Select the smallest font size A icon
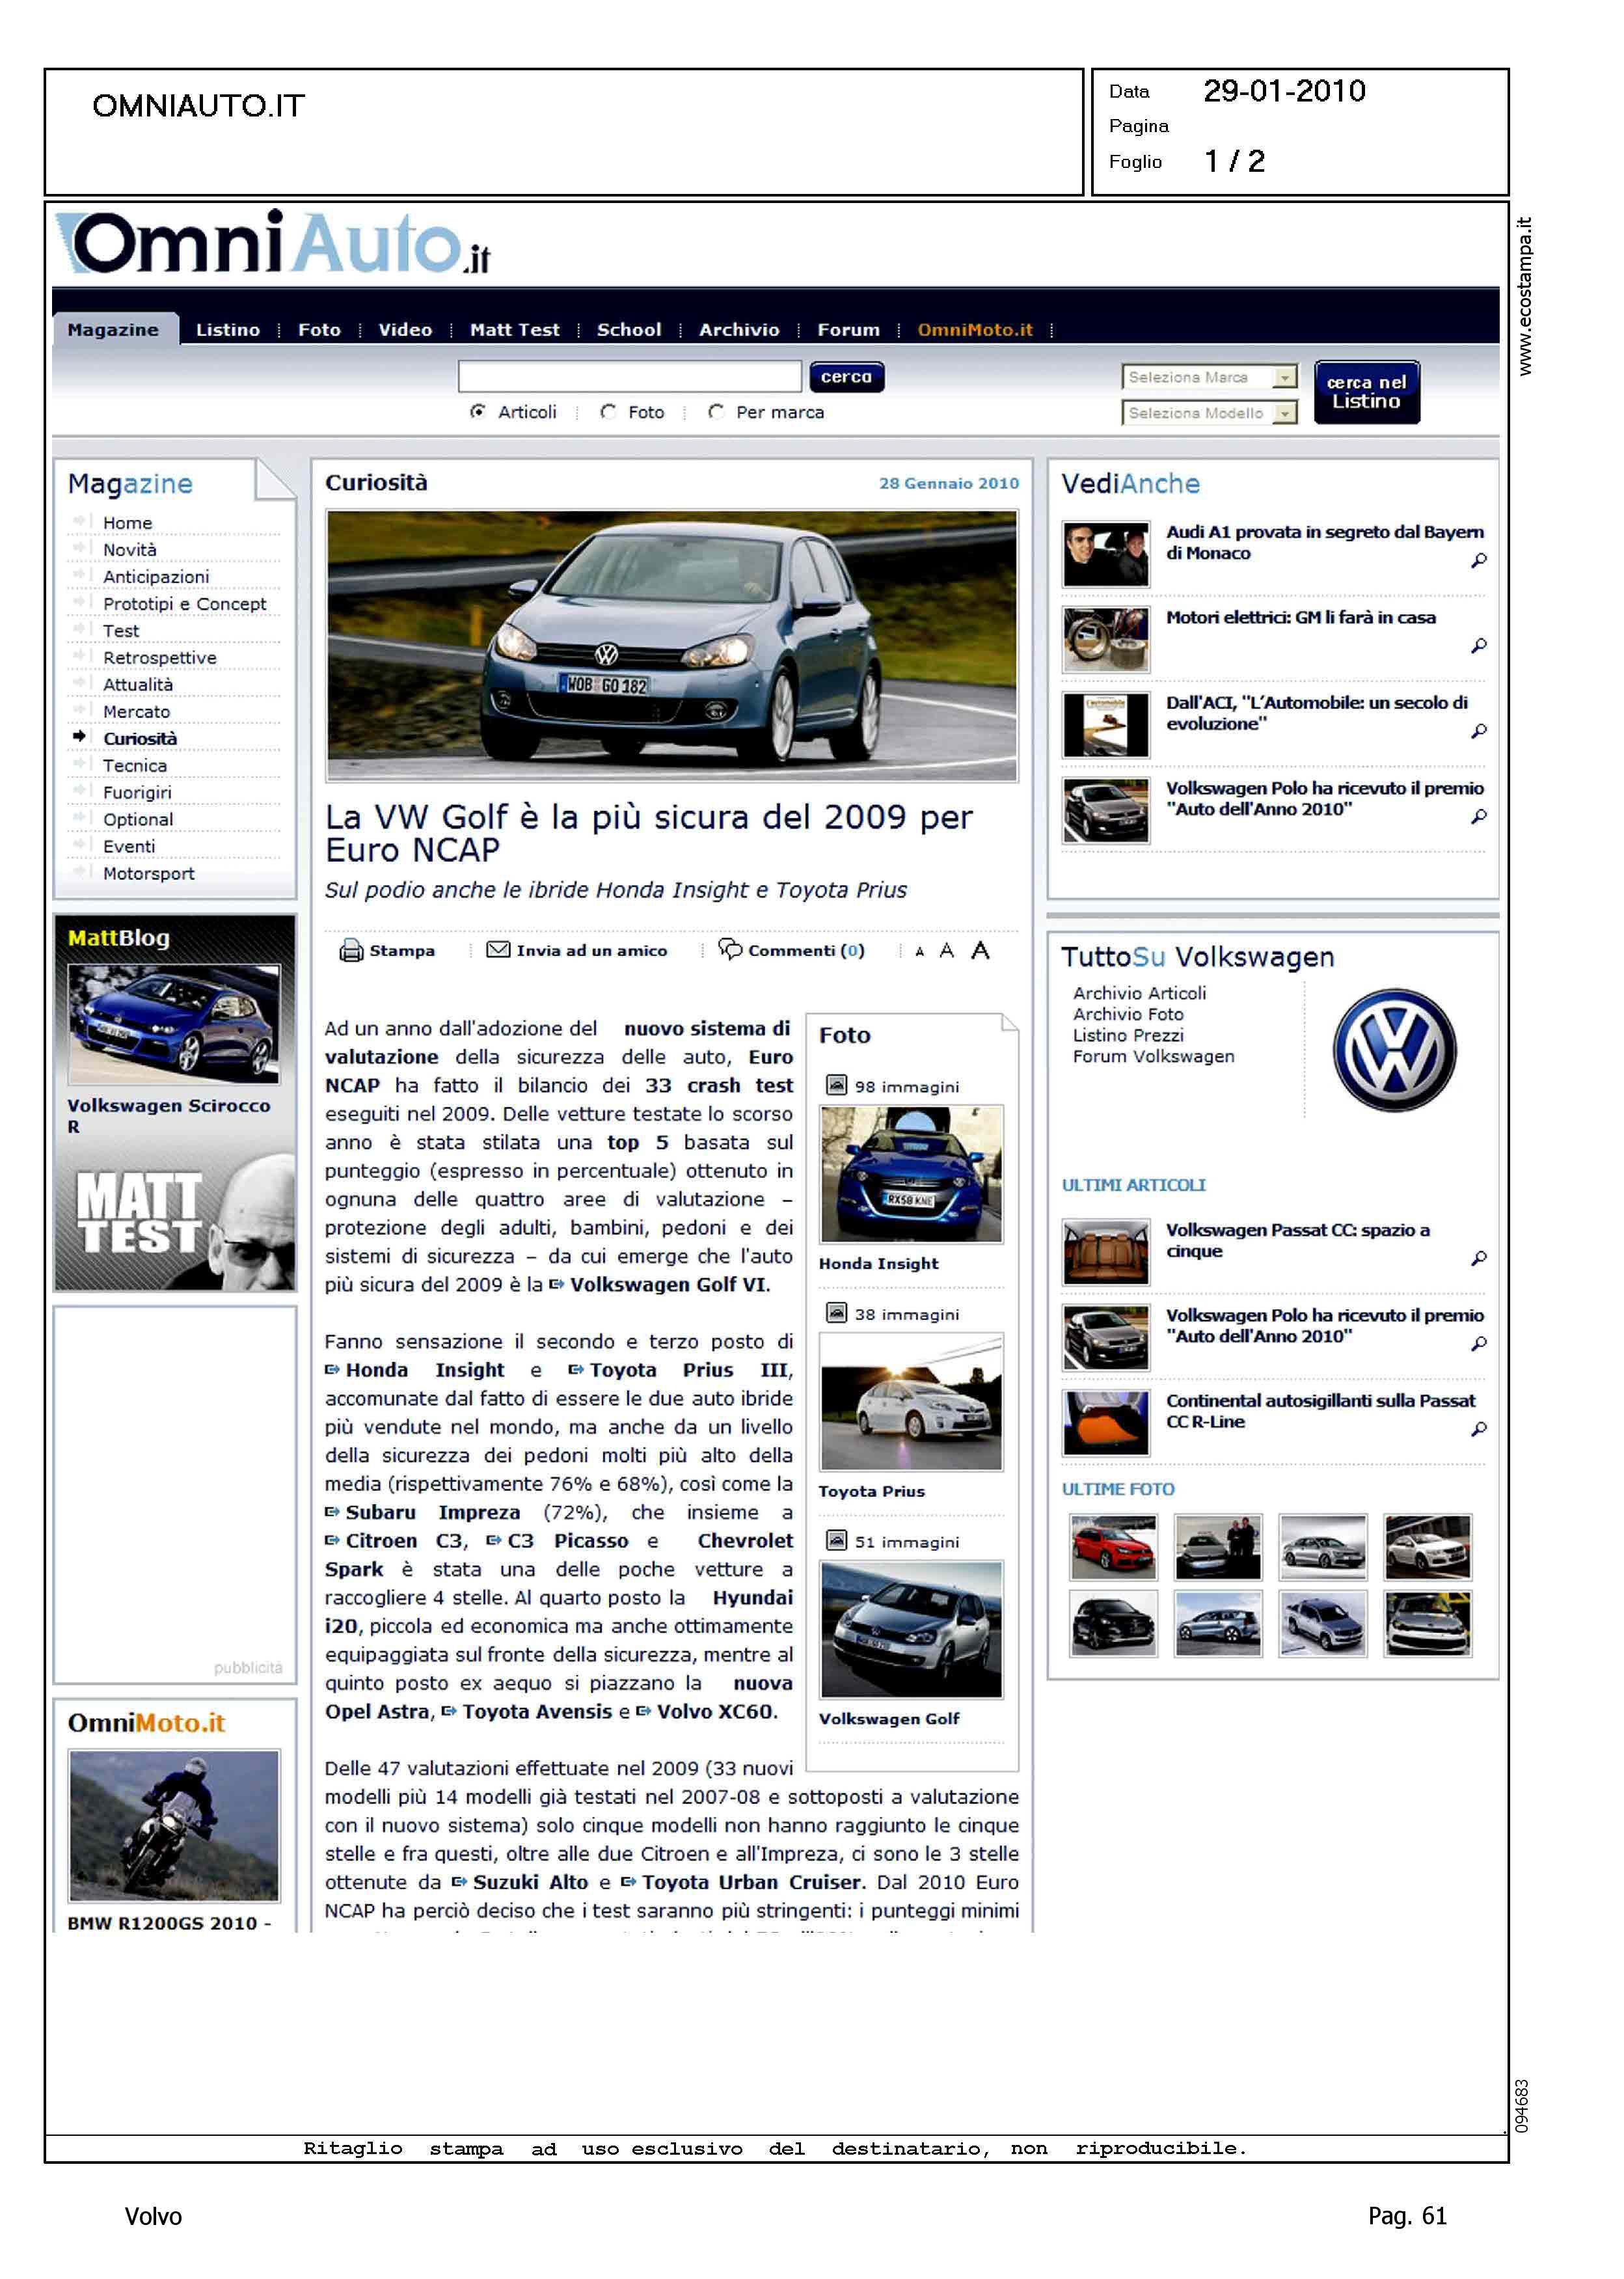The height and width of the screenshot is (2279, 1624). click(x=919, y=952)
